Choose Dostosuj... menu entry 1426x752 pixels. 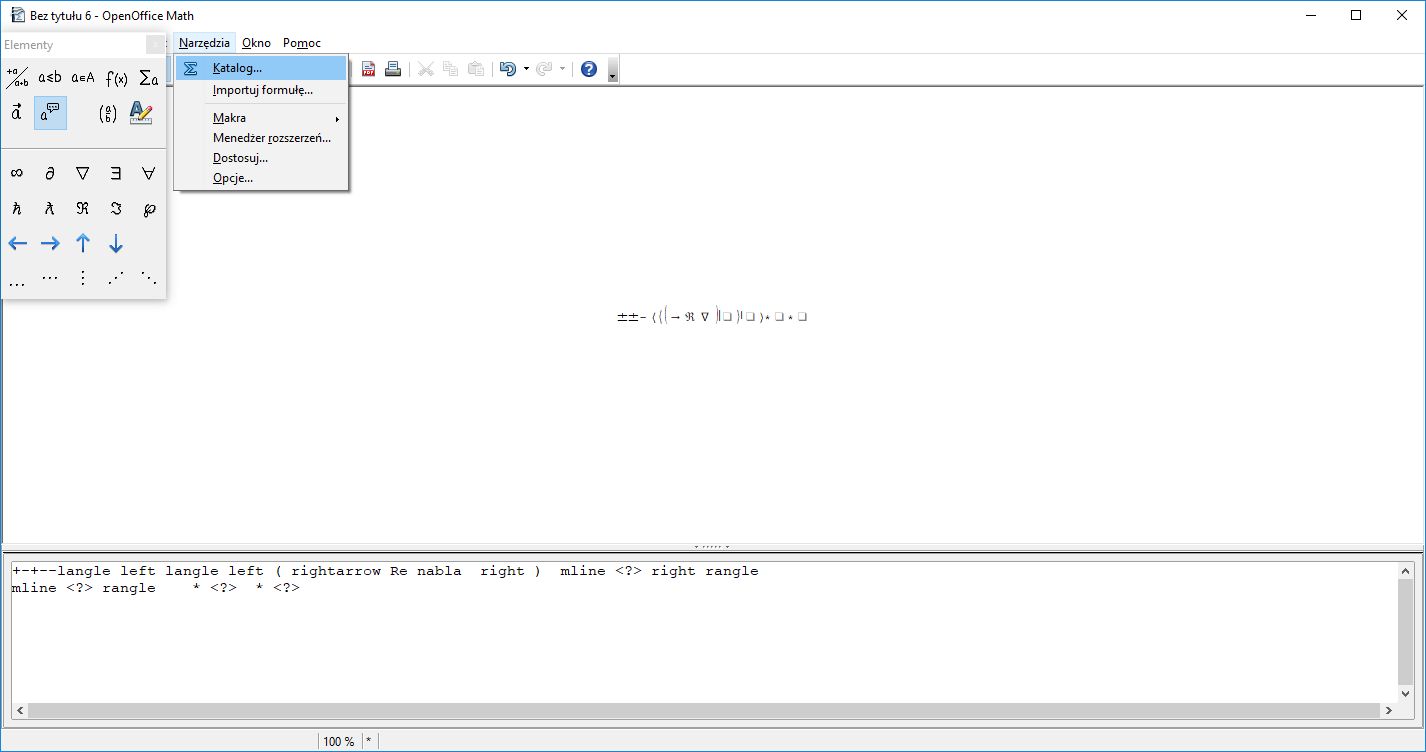click(x=261, y=158)
